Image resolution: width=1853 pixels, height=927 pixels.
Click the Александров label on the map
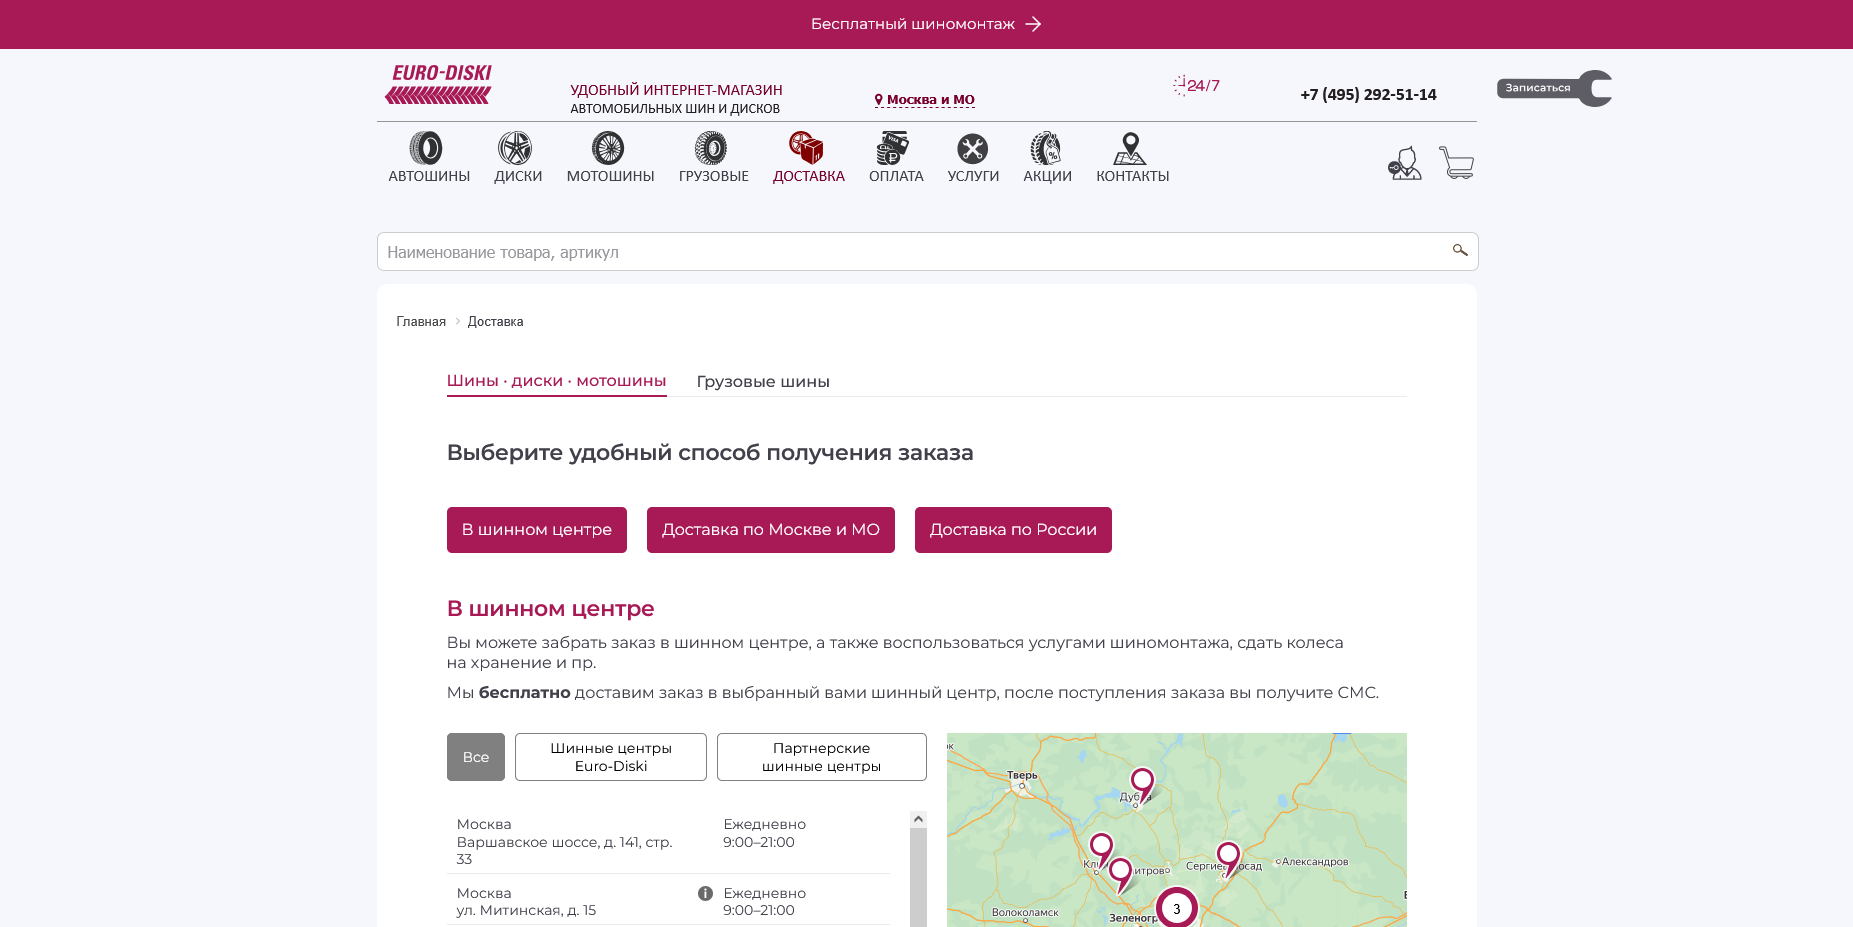1315,862
